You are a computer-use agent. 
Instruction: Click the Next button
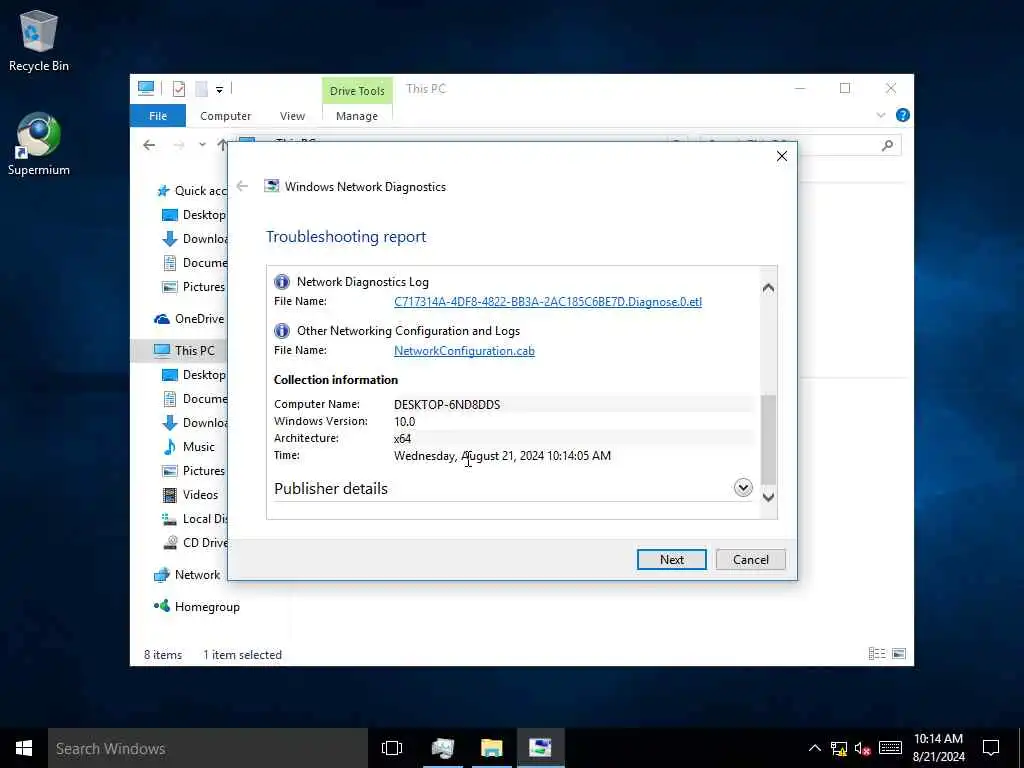pos(671,560)
